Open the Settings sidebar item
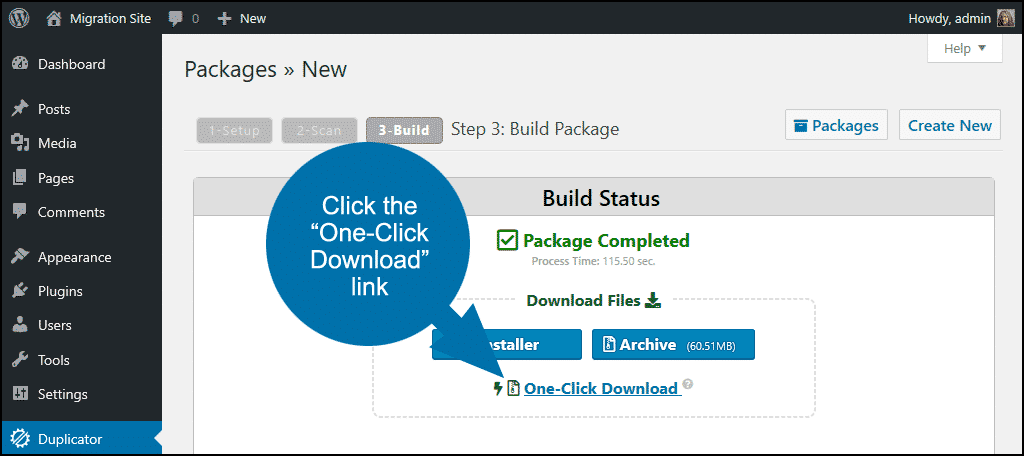Screen dimensions: 1024x456 [62, 394]
